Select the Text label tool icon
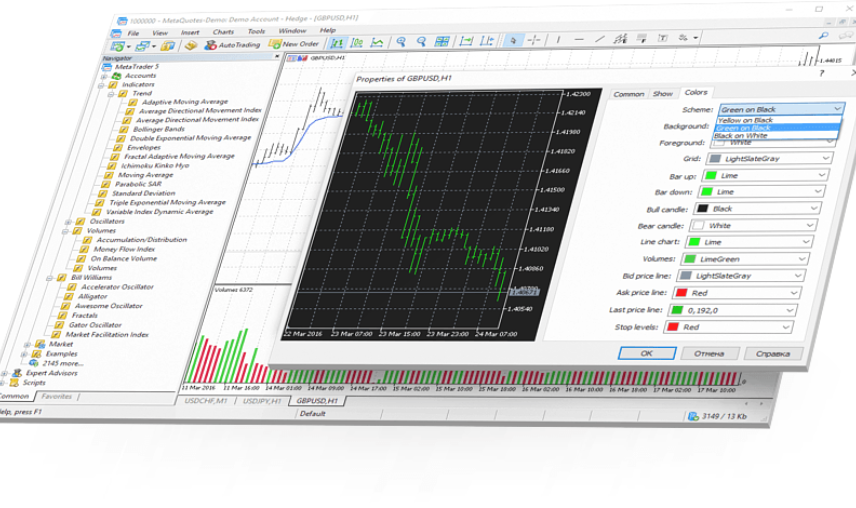 pos(662,38)
